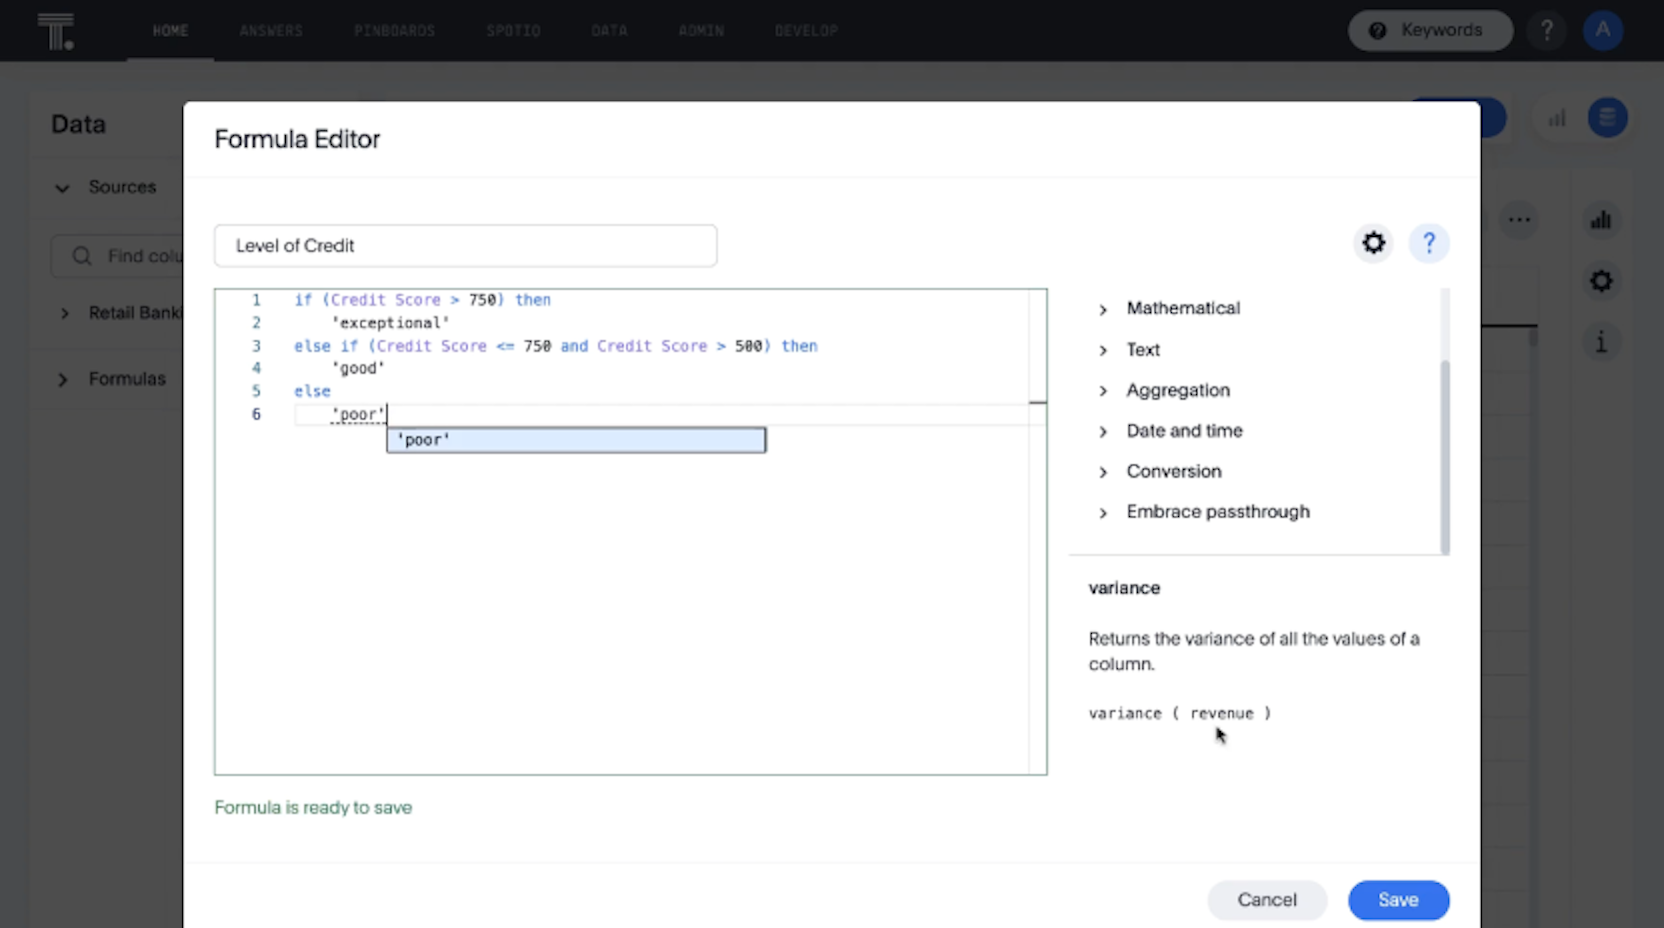Place cursor on 'exceptional' line in editor
The image size is (1664, 928).
(390, 323)
